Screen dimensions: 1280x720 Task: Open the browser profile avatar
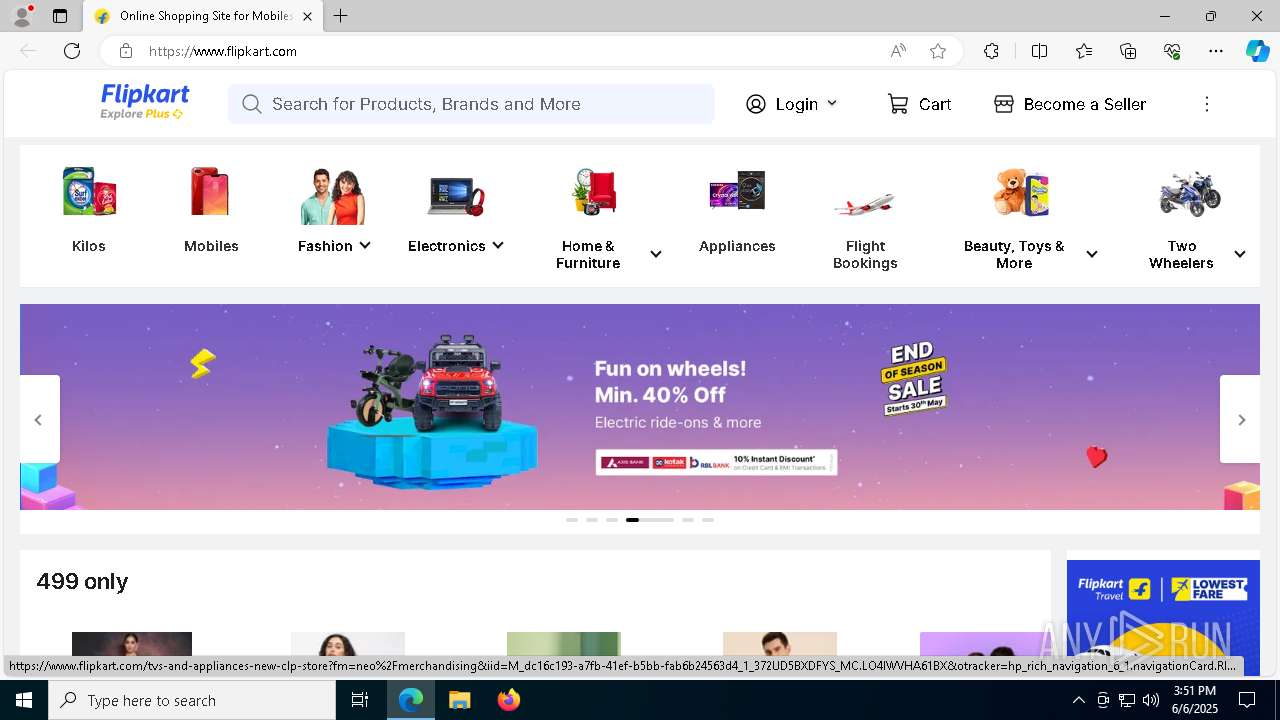pyautogui.click(x=22, y=16)
